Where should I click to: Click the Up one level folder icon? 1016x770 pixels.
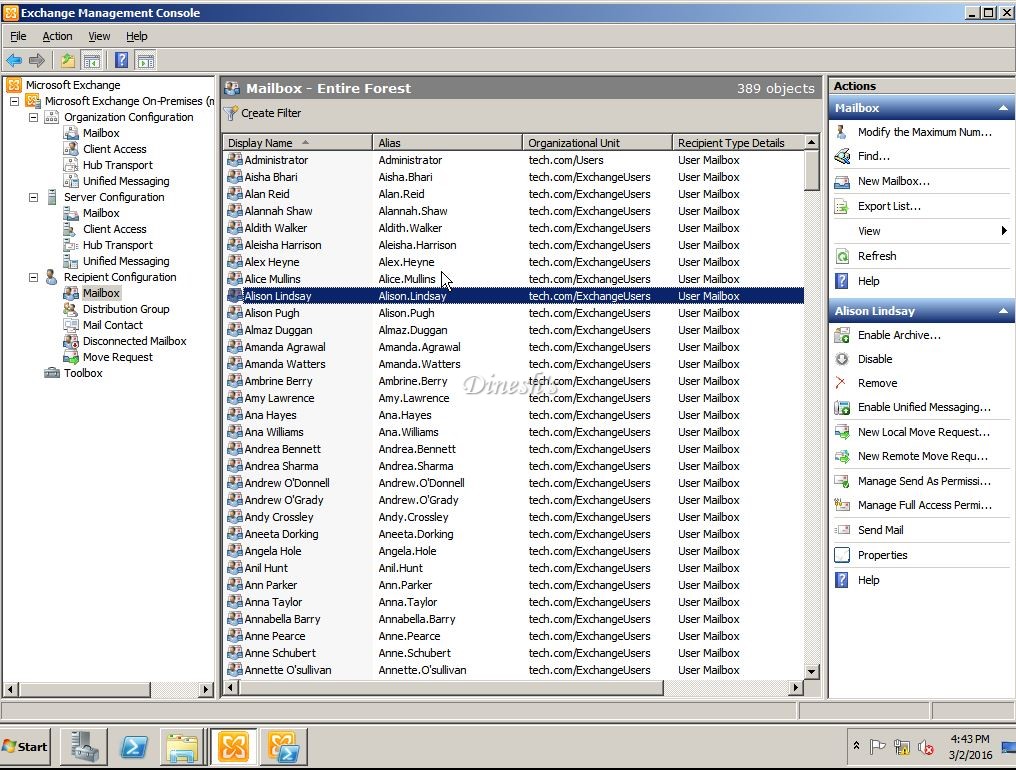pyautogui.click(x=67, y=61)
